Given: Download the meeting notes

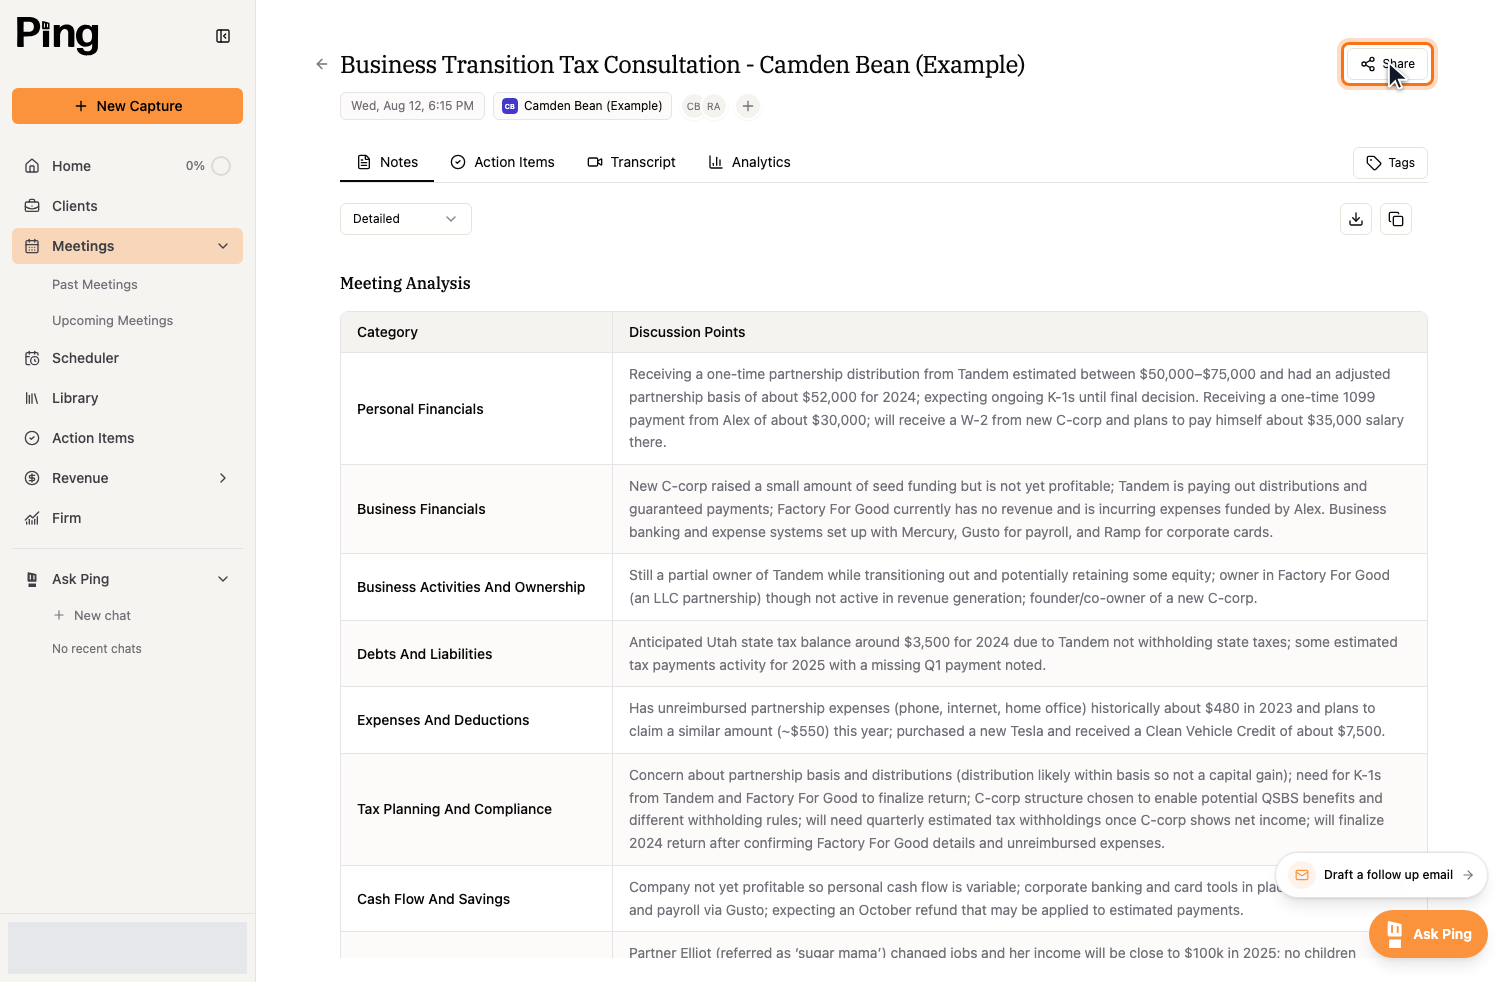Looking at the screenshot, I should point(1356,219).
